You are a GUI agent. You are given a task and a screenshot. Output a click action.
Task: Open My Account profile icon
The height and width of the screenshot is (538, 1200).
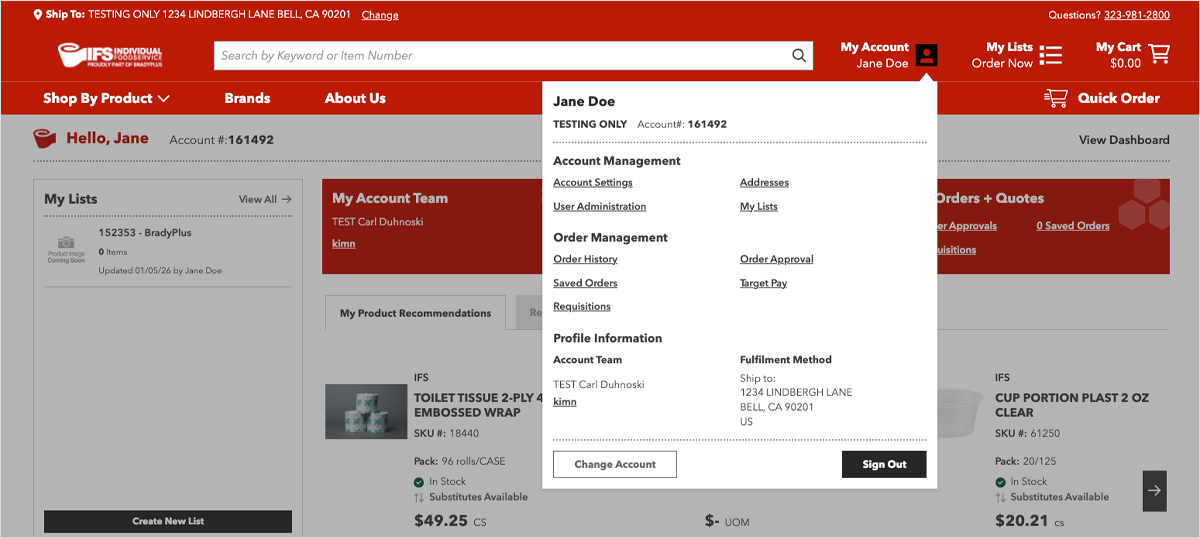point(927,55)
